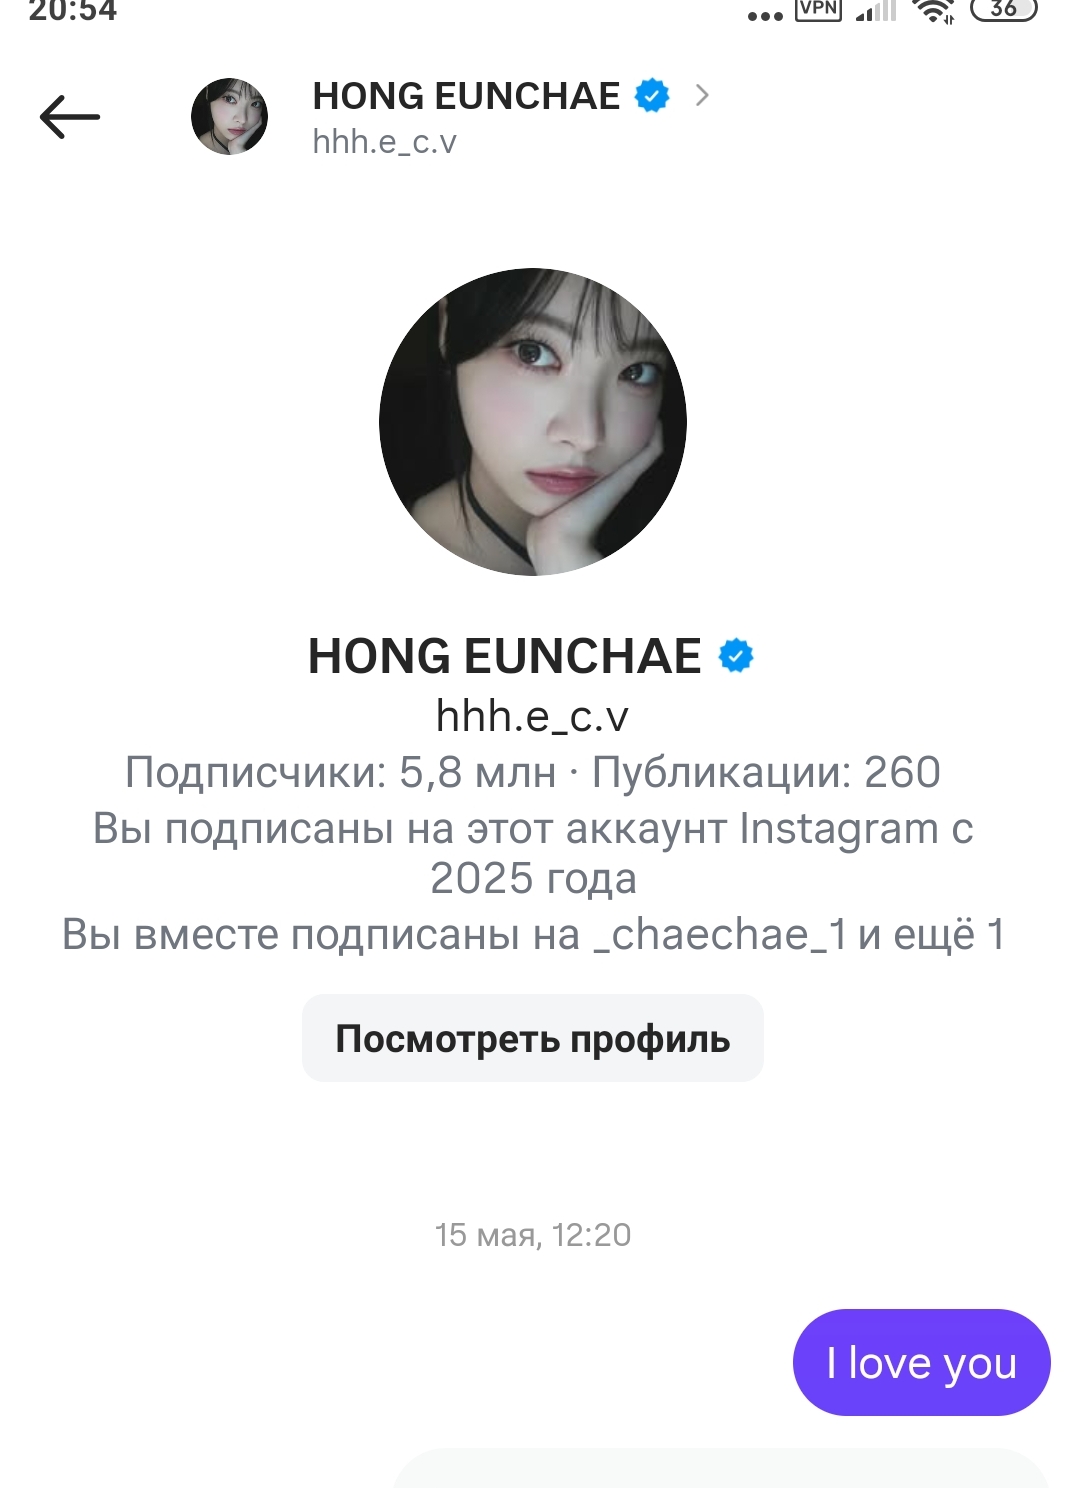This screenshot has height=1488, width=1073.
Task: Tap the large HONG EUNCHAE profile name
Action: [504, 657]
